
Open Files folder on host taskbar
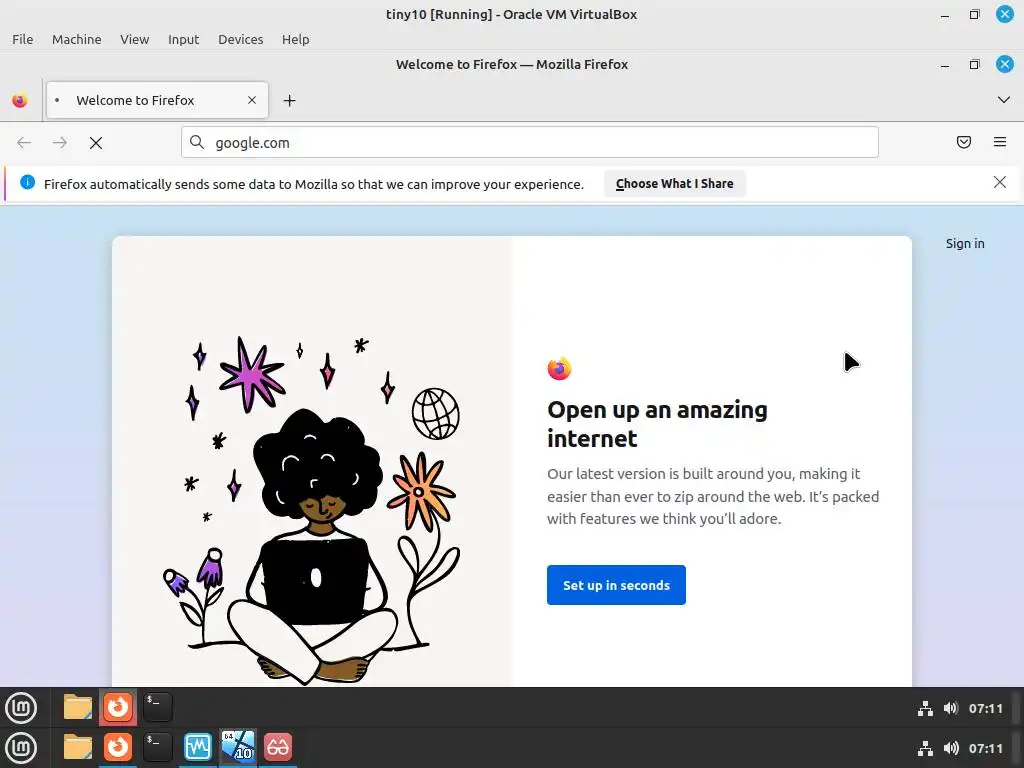pos(78,747)
